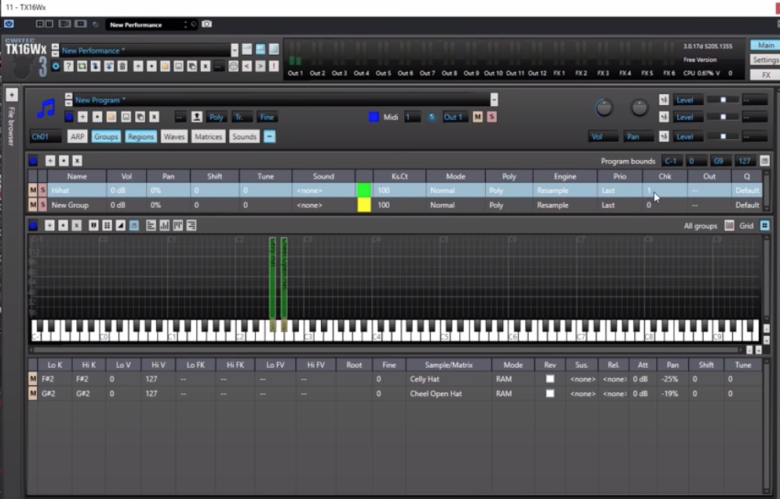The height and width of the screenshot is (499, 780).
Task: Click the left arrow '<' previous icon
Action: tap(246, 66)
